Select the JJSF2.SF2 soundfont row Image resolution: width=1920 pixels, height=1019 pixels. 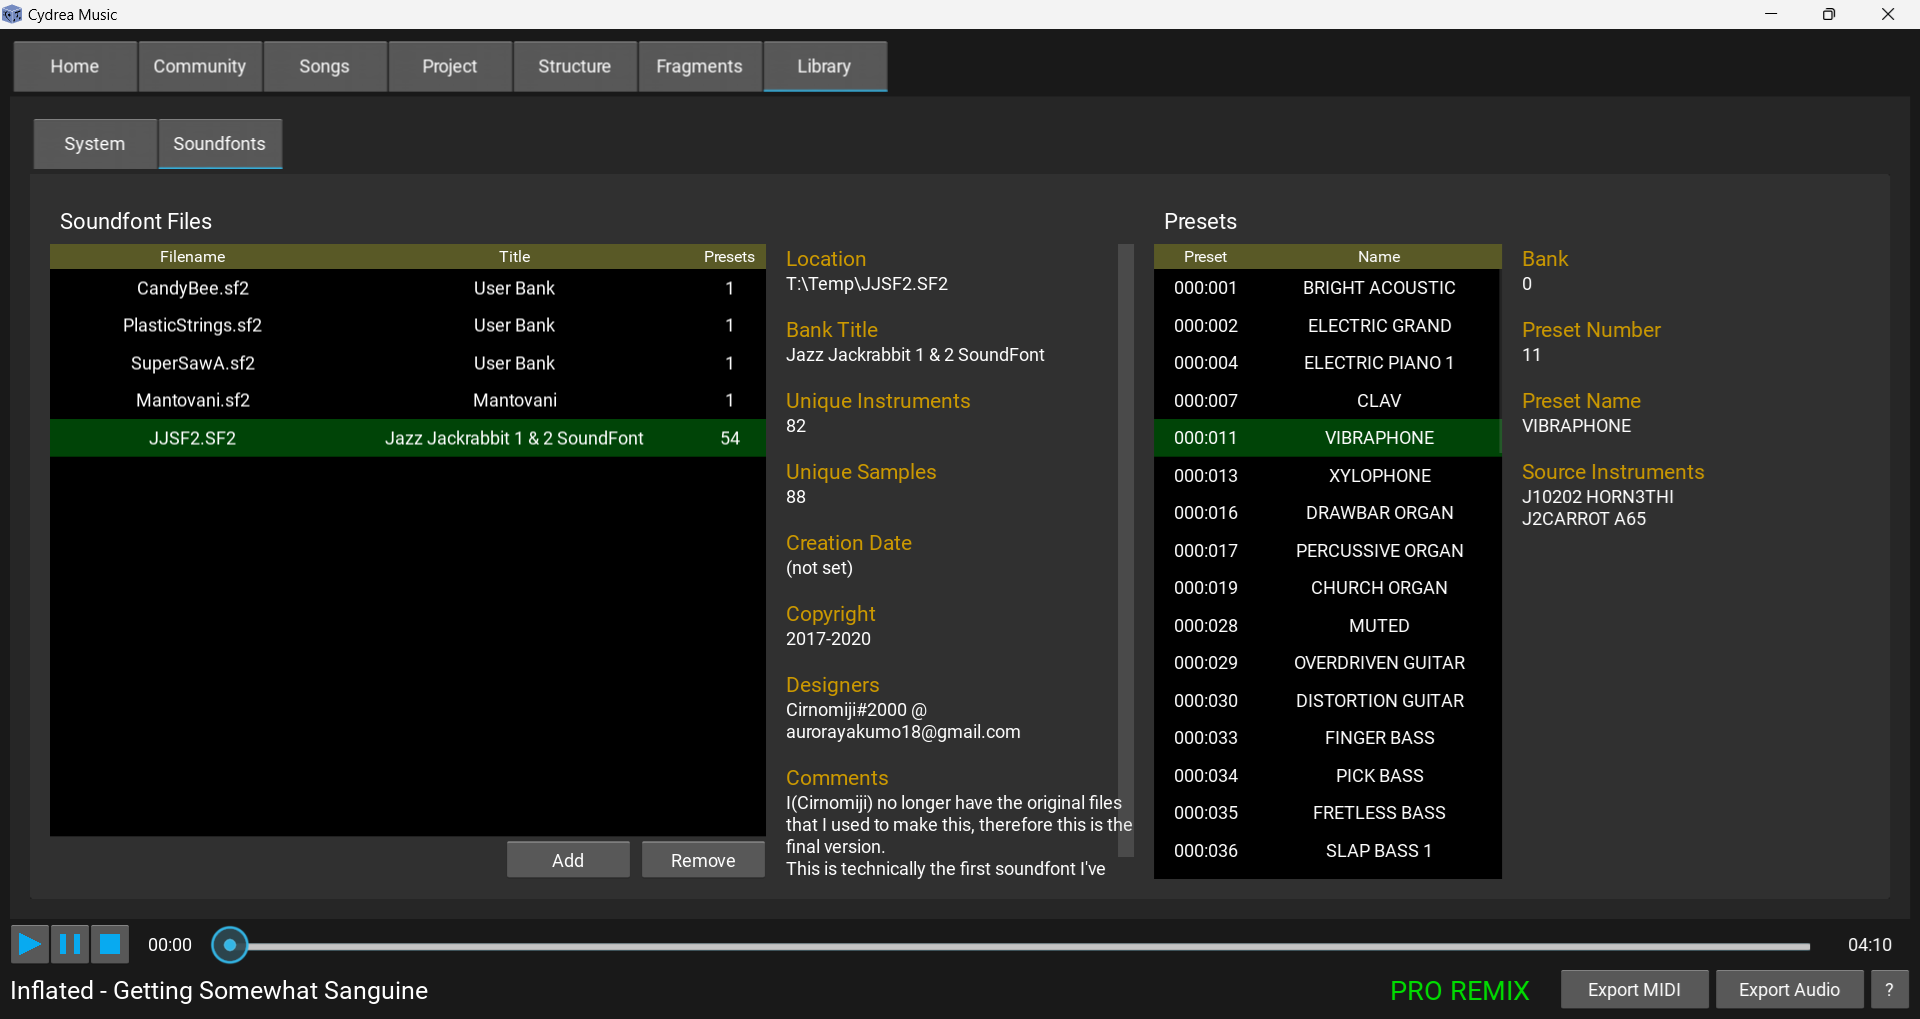(x=407, y=438)
